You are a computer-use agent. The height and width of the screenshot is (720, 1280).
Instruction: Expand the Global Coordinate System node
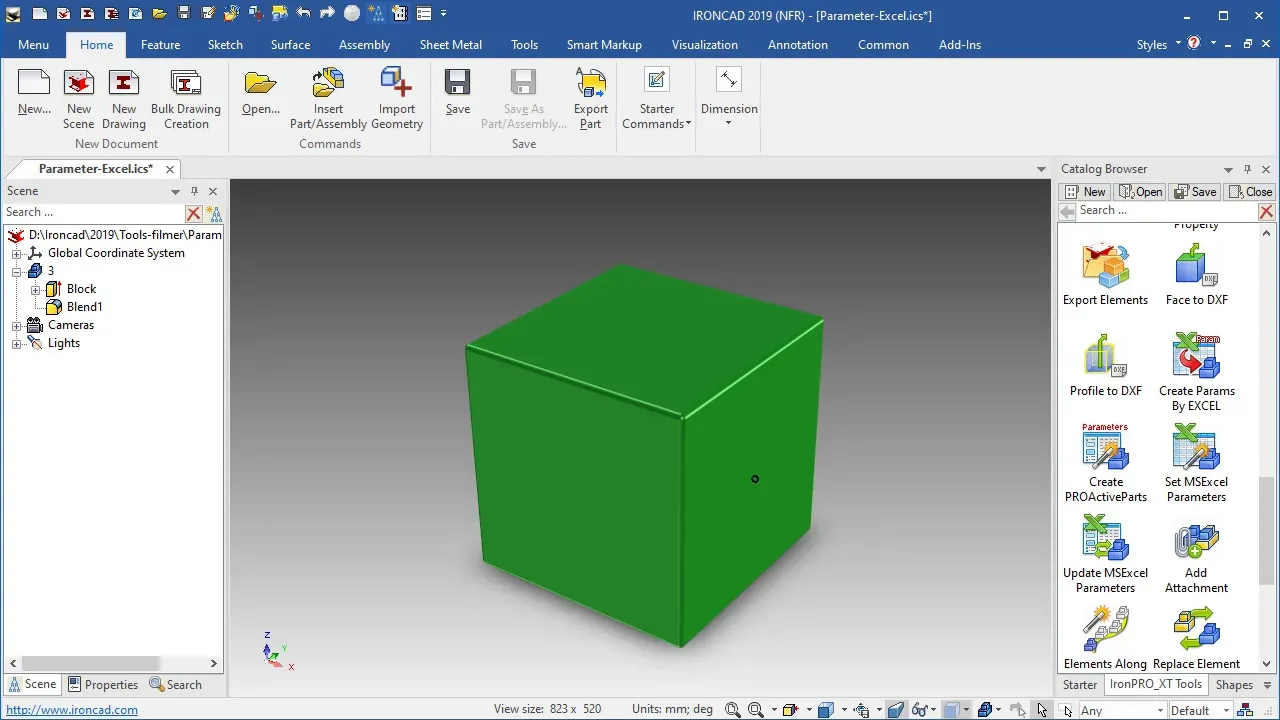[17, 254]
